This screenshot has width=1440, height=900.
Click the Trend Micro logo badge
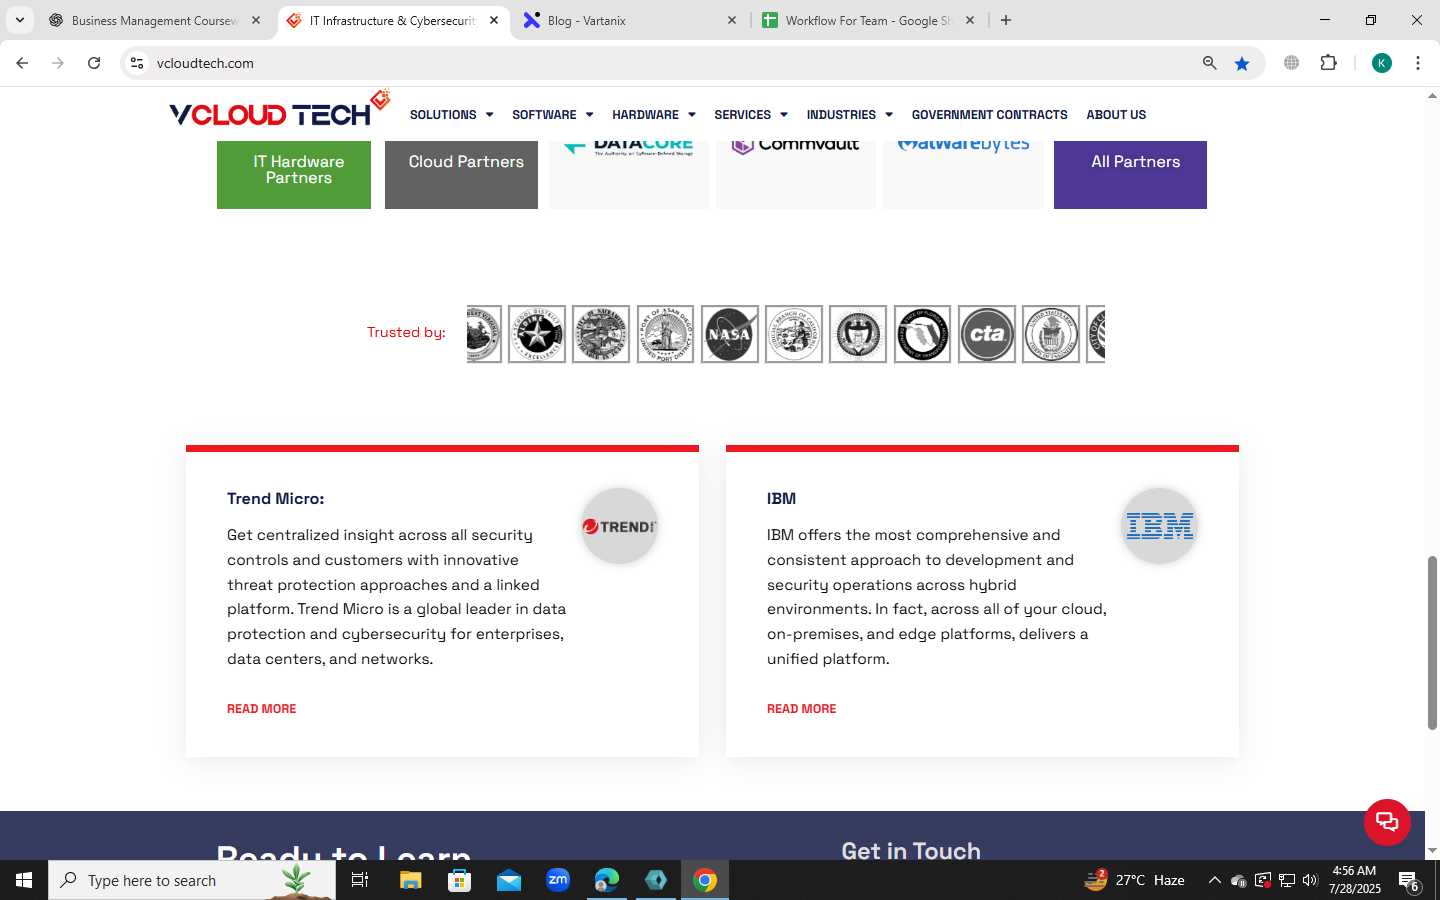pyautogui.click(x=619, y=526)
